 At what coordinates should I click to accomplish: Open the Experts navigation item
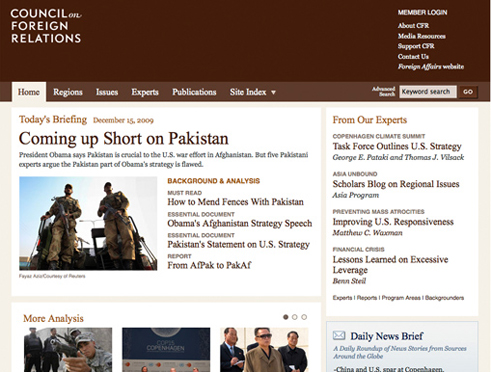(145, 92)
